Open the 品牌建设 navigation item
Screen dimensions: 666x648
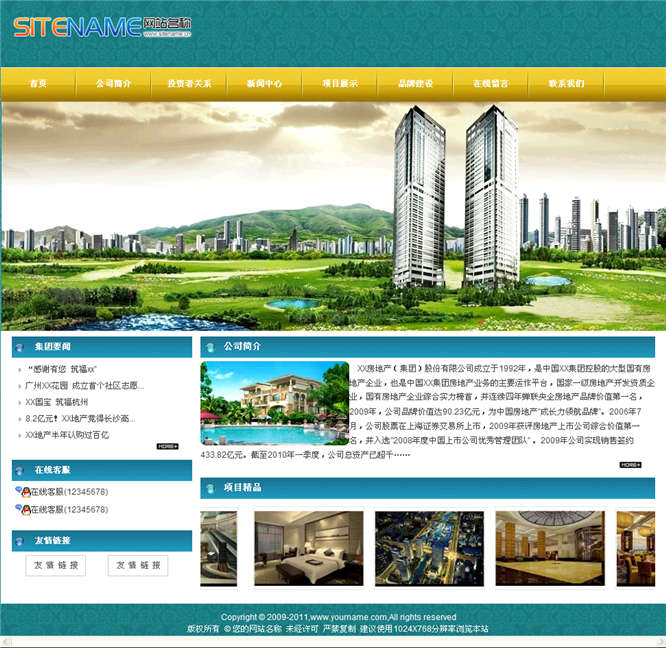click(x=415, y=84)
